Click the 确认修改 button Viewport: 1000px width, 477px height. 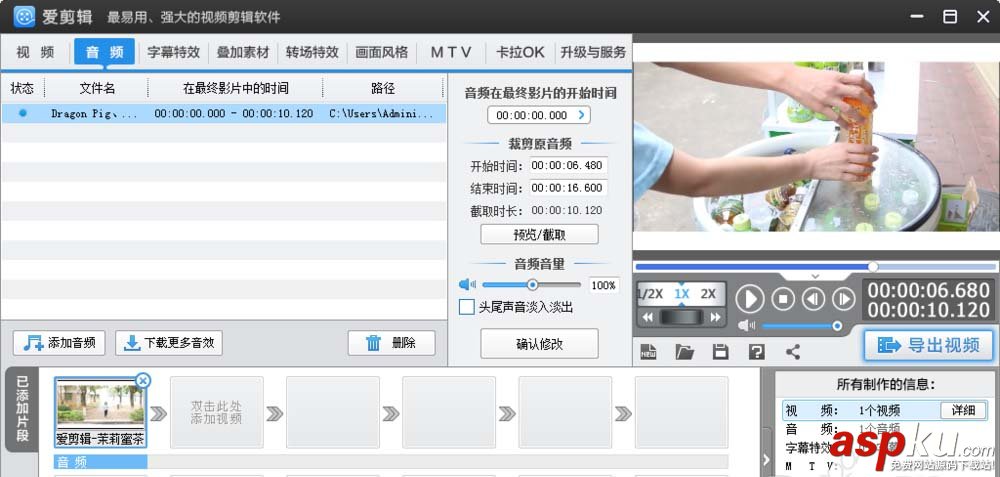(539, 344)
